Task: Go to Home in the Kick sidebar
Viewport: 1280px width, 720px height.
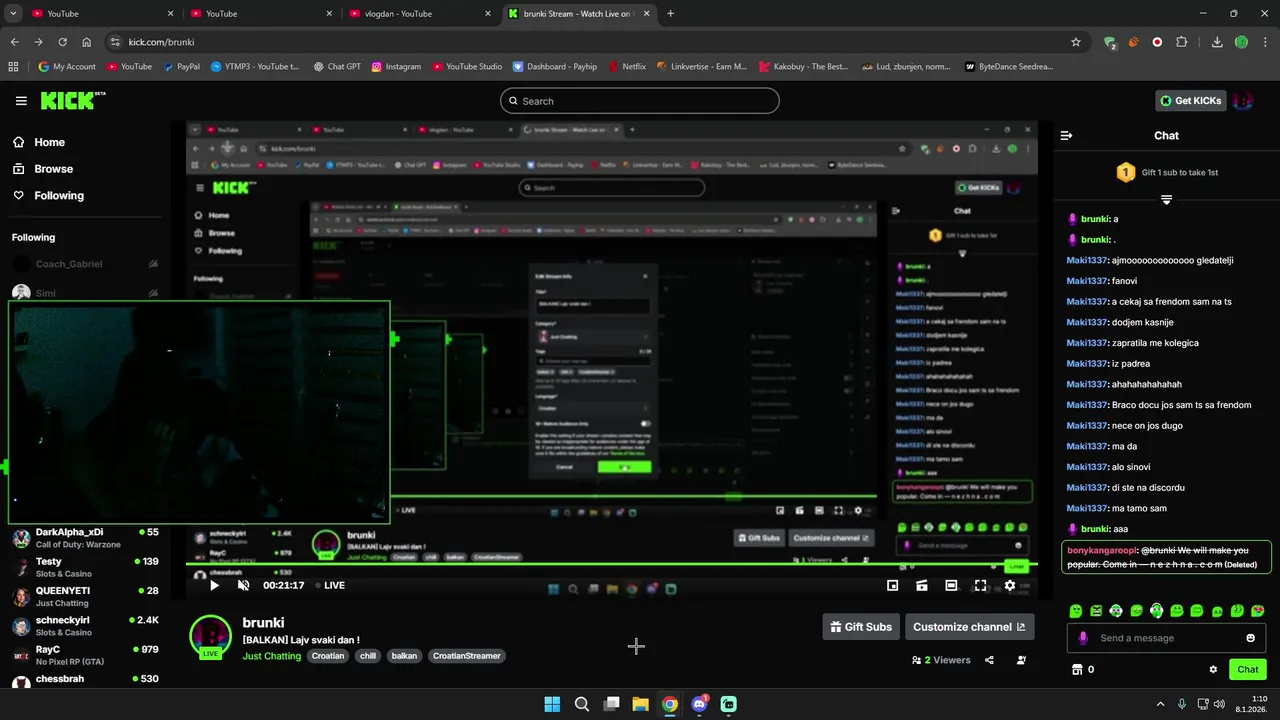Action: [x=40, y=142]
